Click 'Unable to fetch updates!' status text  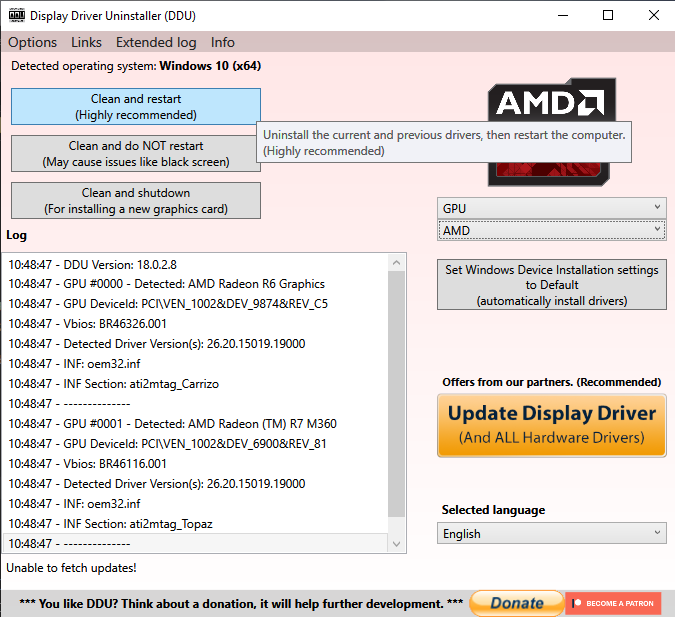click(71, 568)
